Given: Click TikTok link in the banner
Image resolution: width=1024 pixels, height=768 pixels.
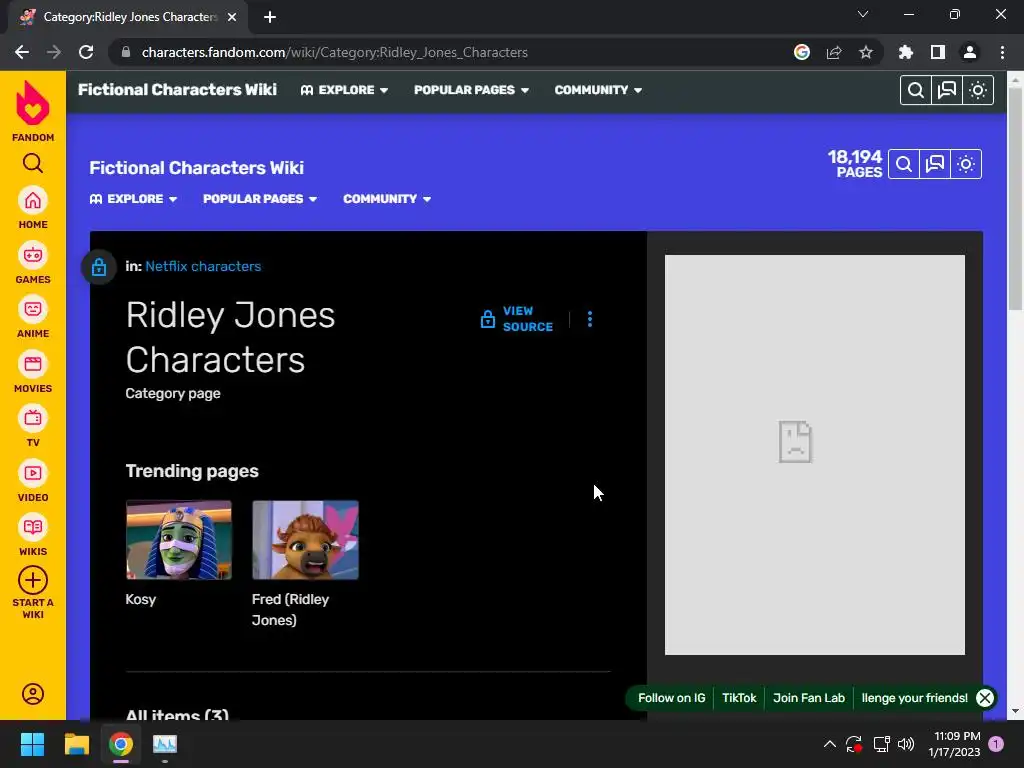Looking at the screenshot, I should pos(739,697).
